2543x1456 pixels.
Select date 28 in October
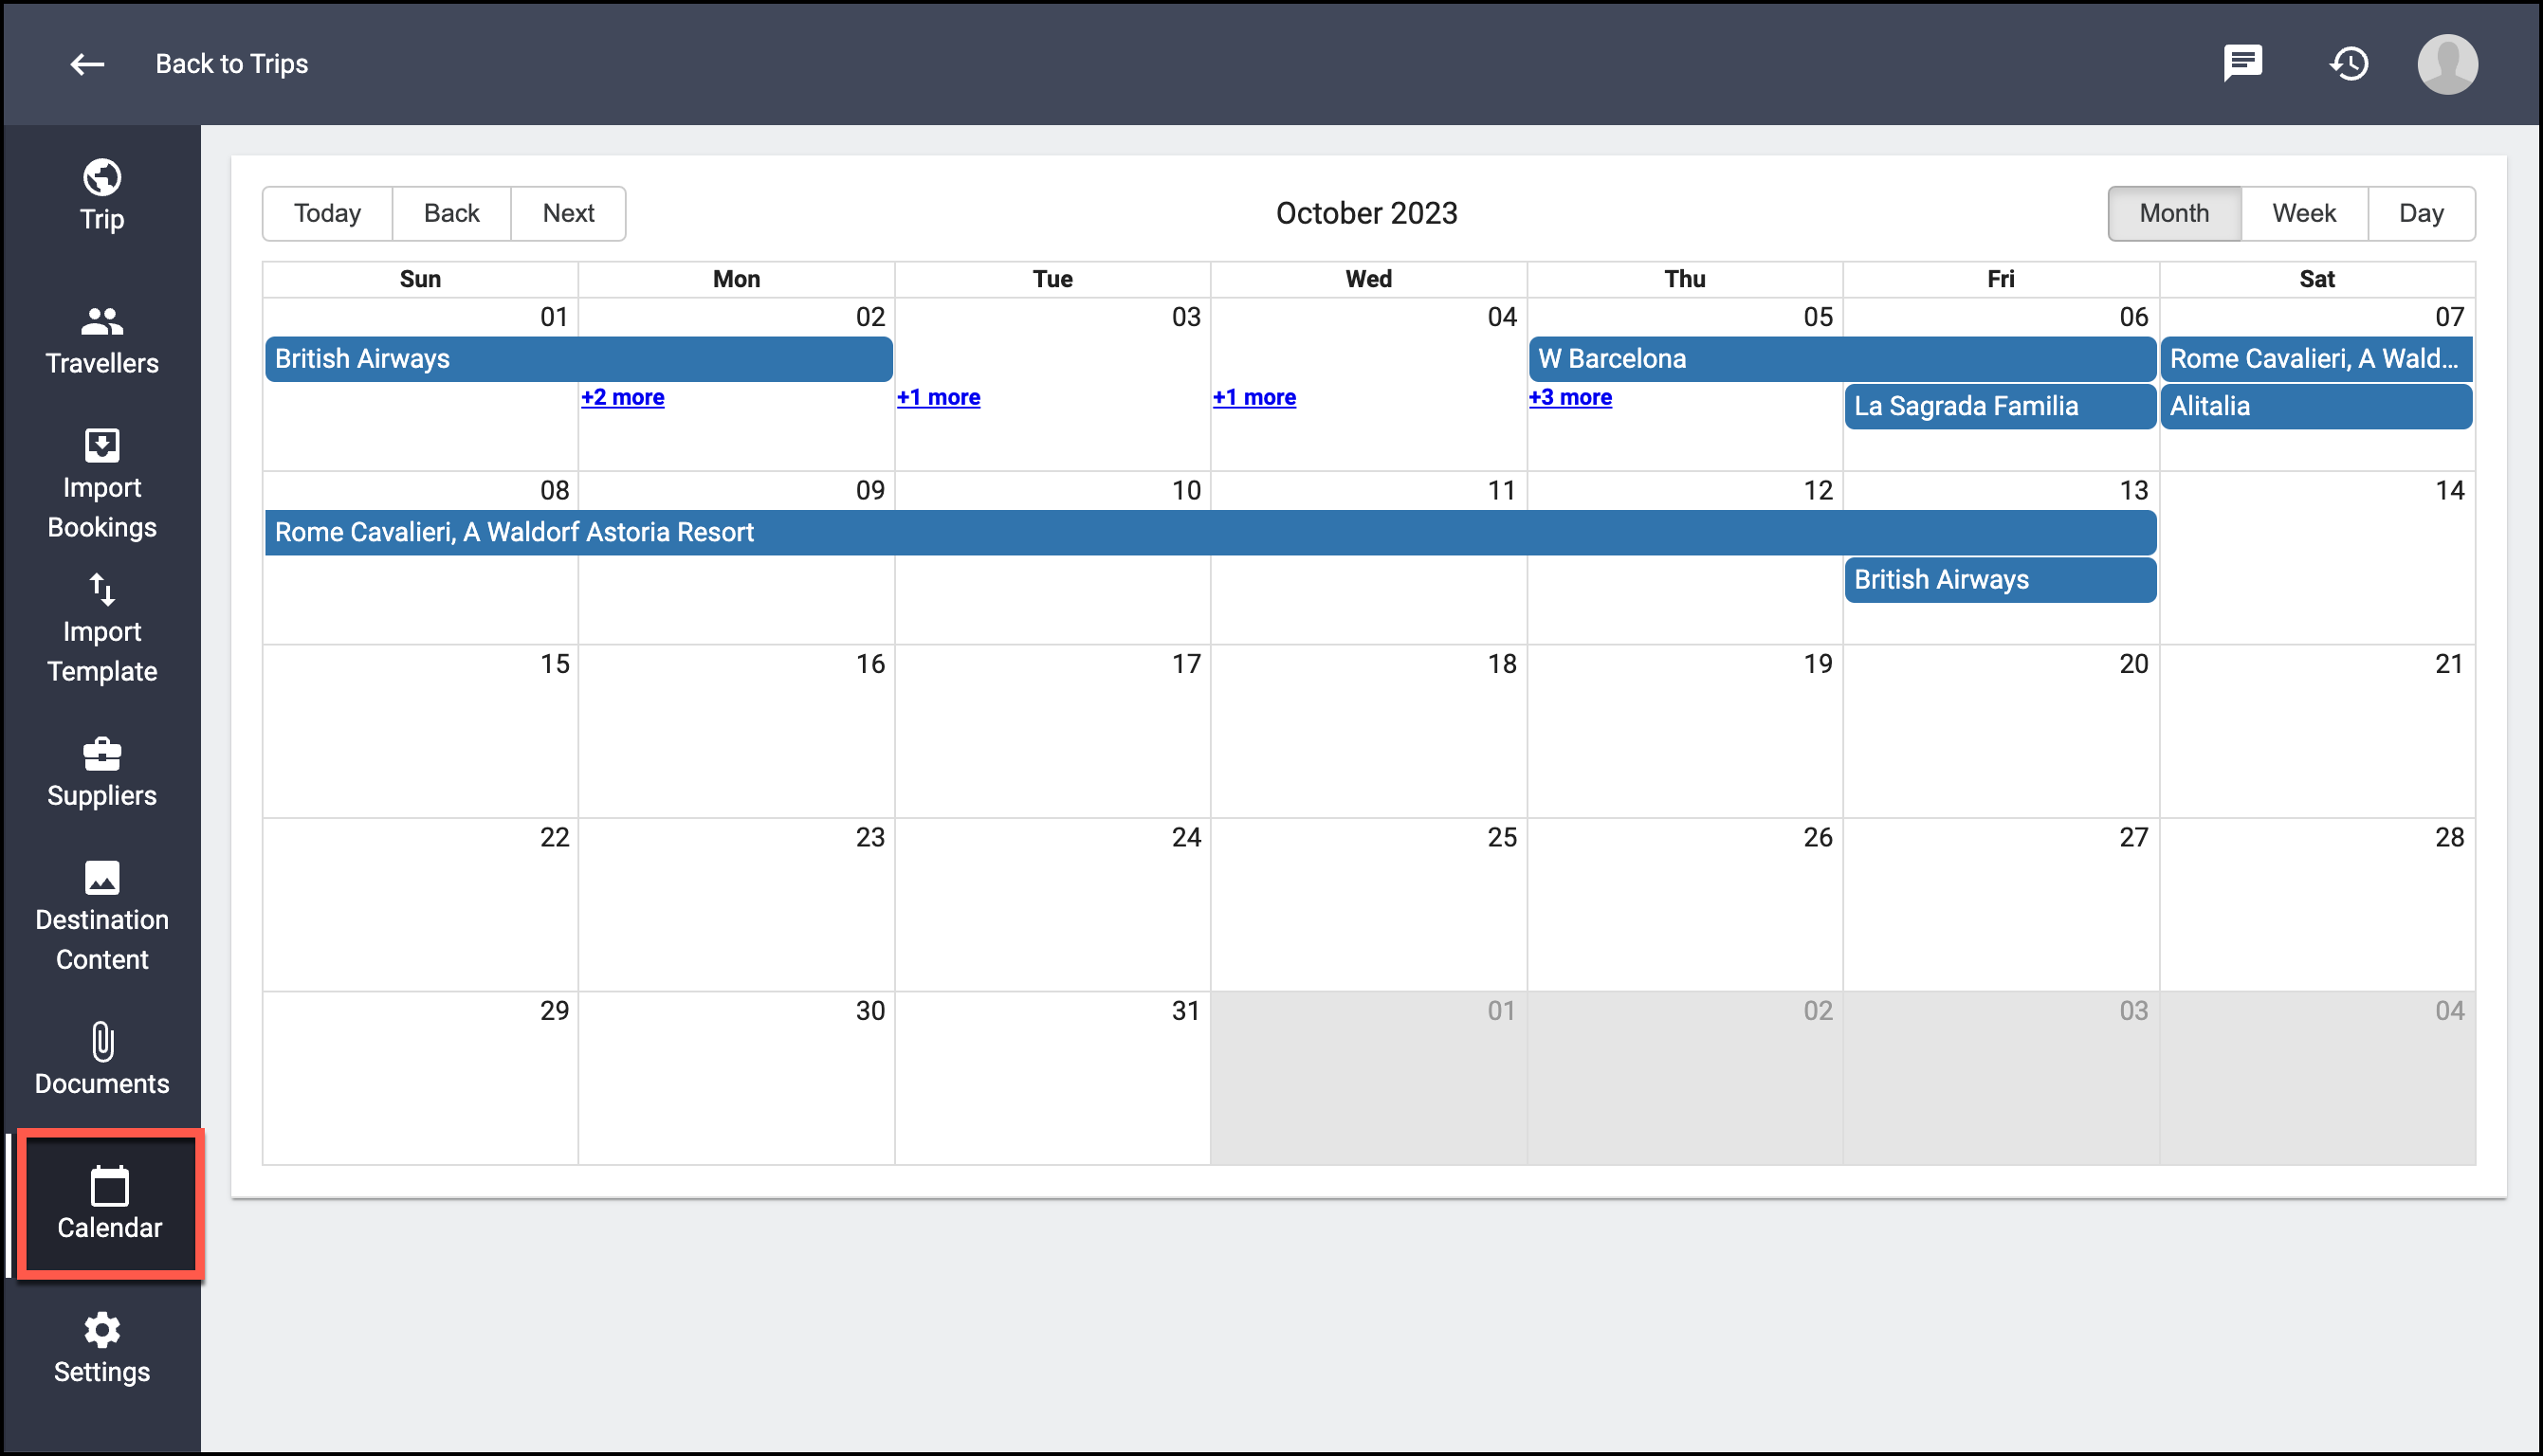[x=2450, y=837]
